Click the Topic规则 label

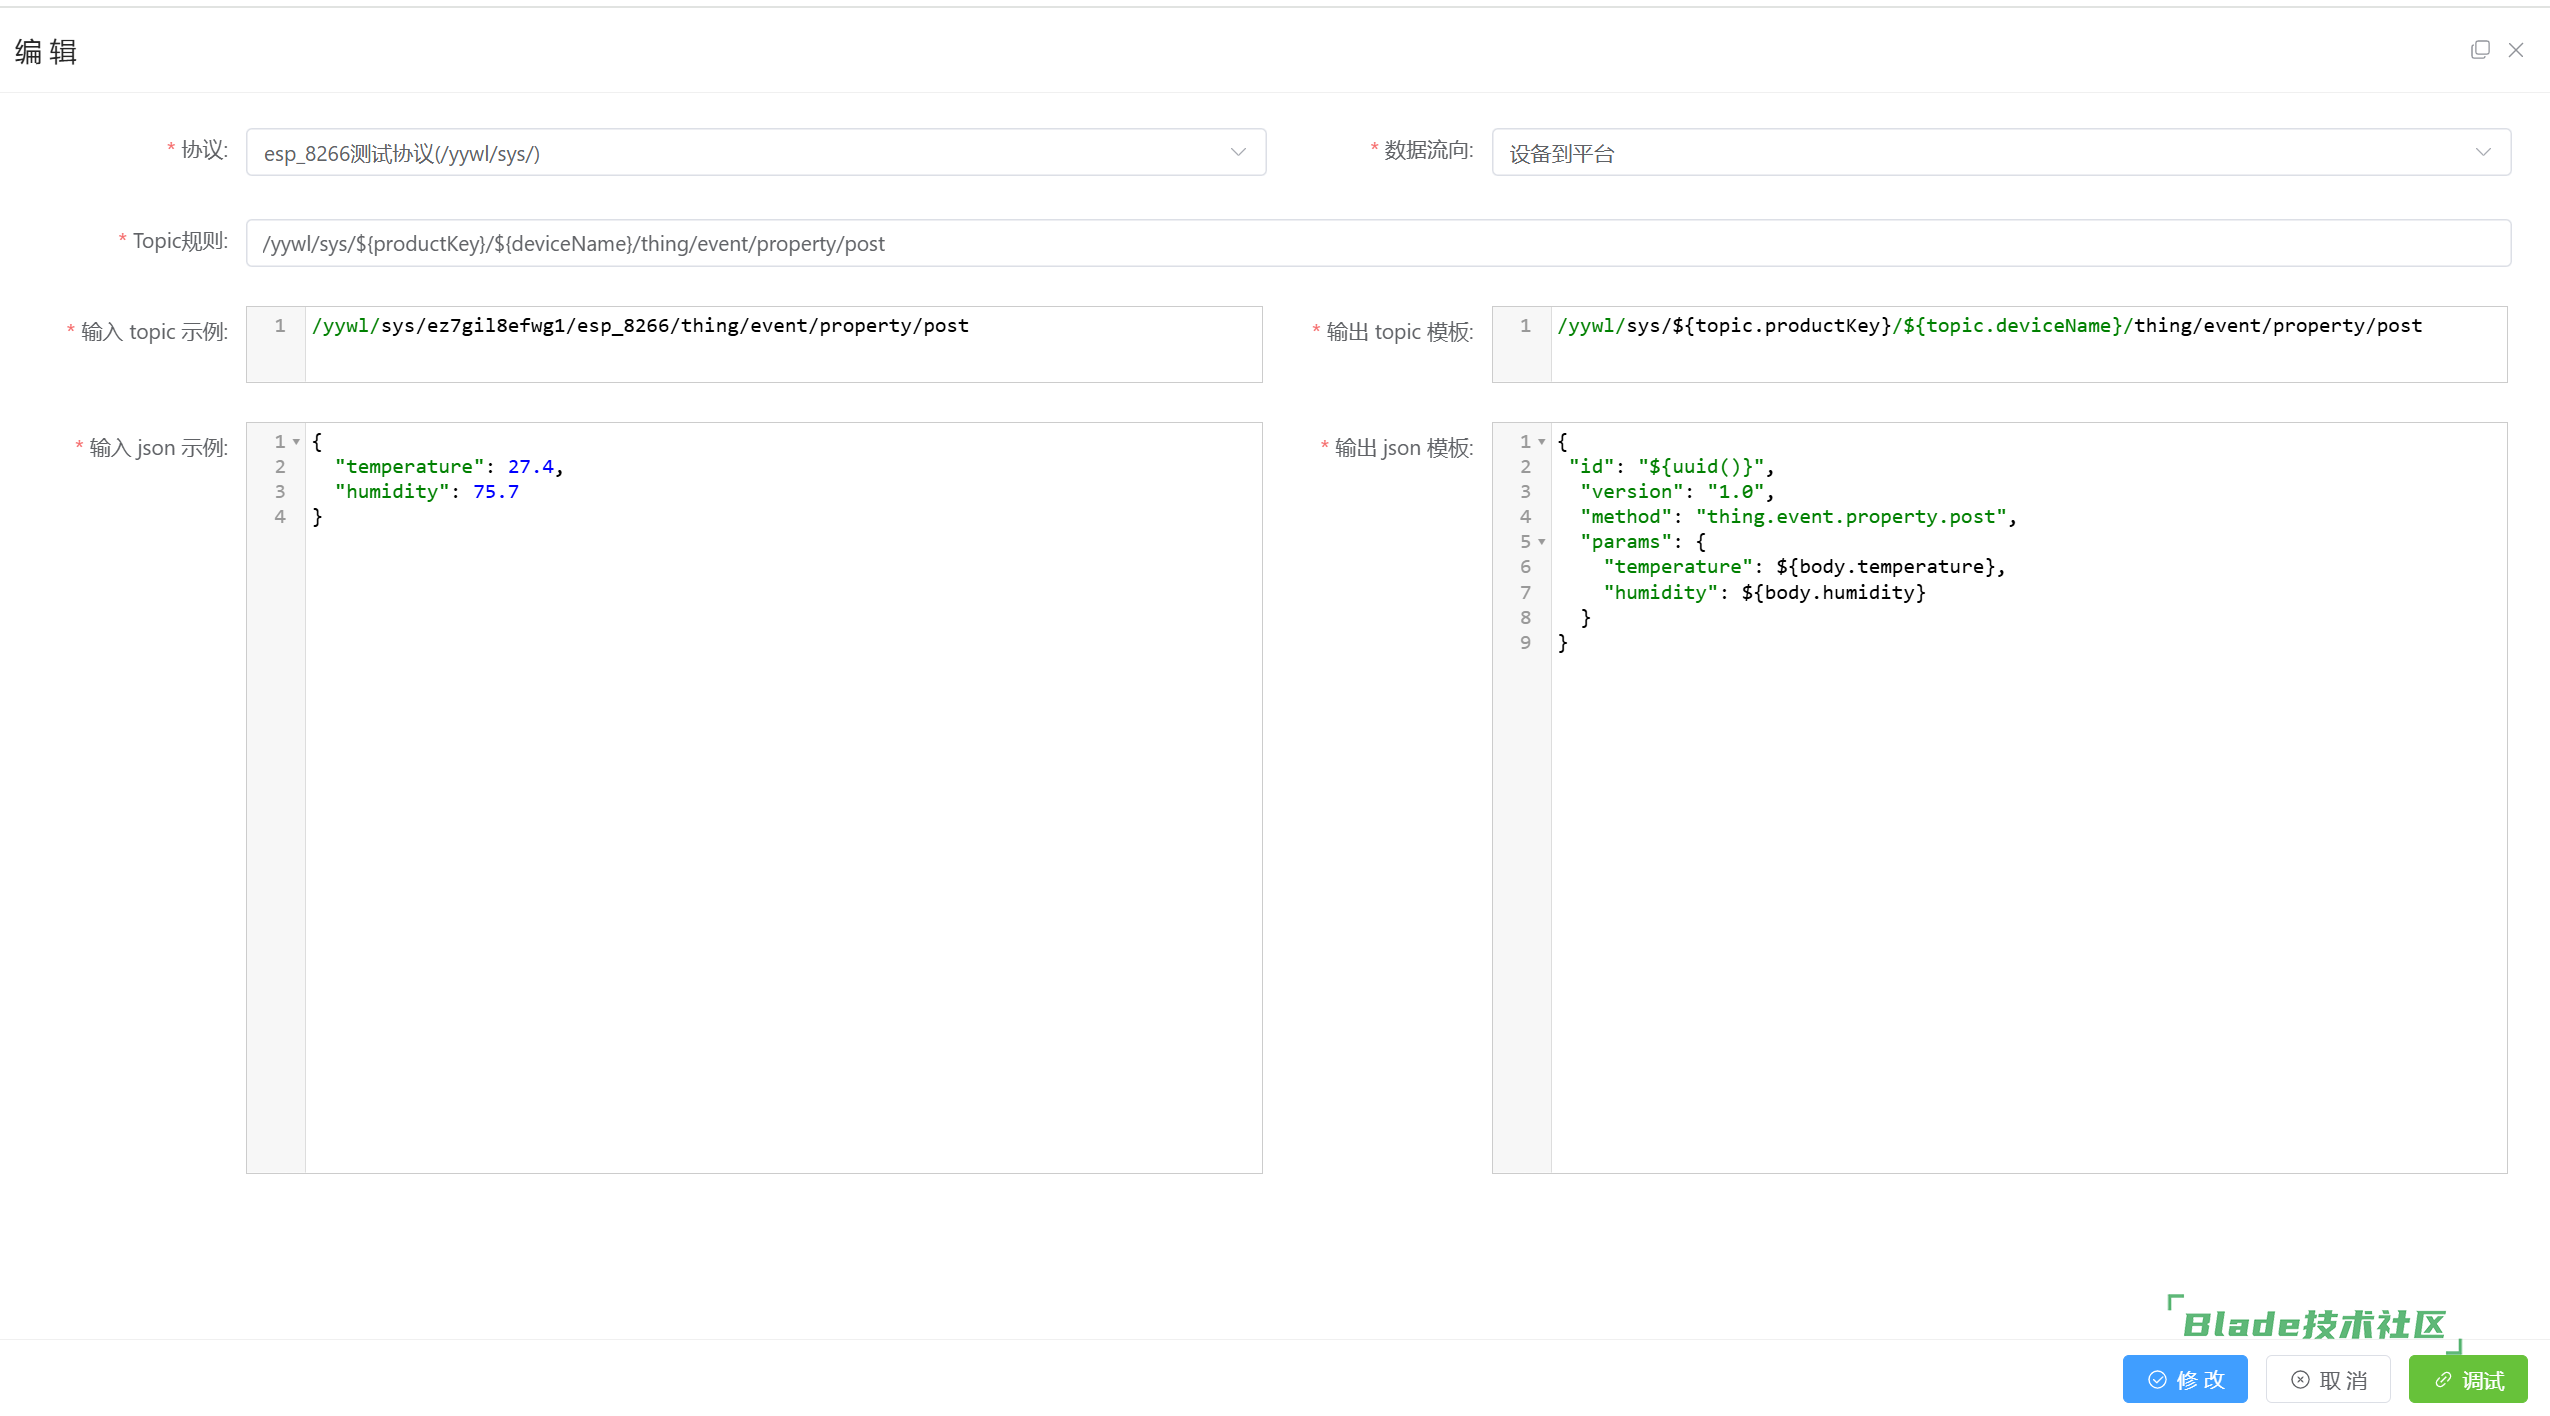[x=180, y=241]
